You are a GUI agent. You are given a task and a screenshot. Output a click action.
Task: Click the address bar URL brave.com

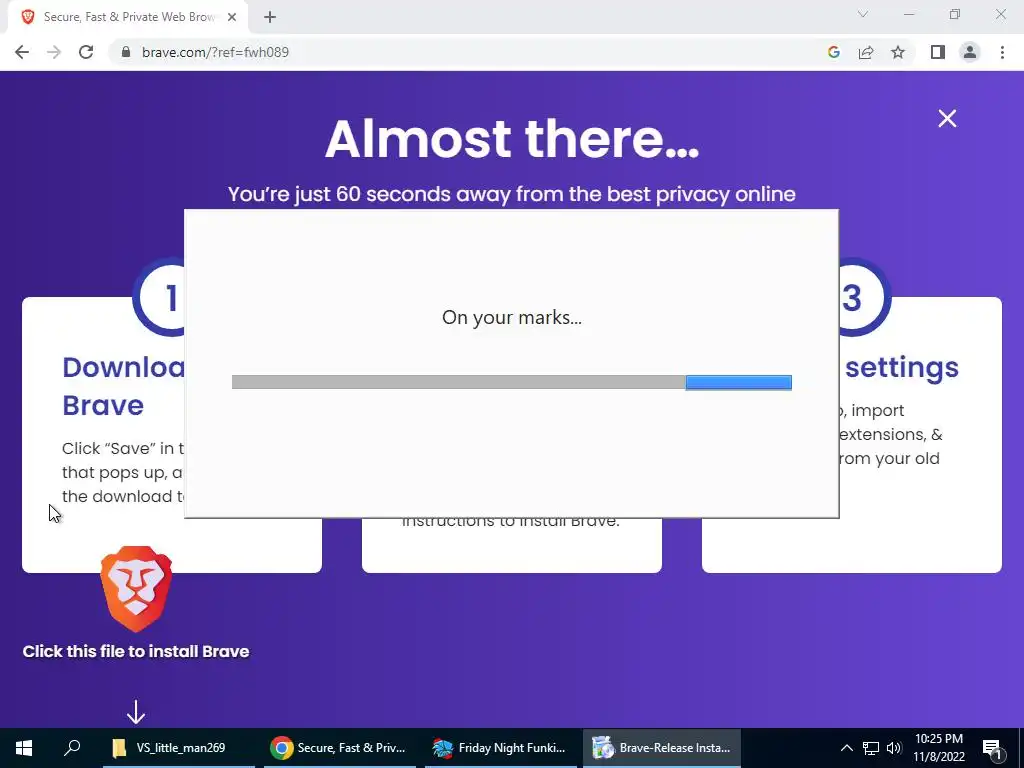(216, 52)
